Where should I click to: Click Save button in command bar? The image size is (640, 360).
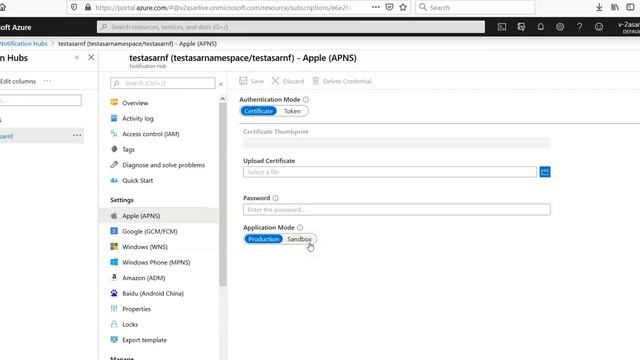(x=251, y=81)
